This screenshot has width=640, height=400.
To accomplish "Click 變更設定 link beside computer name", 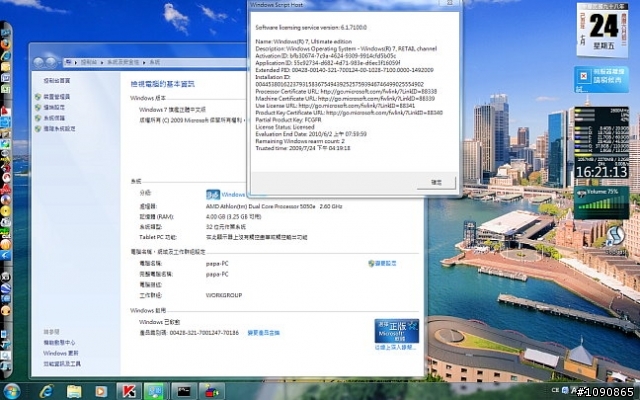I will [x=386, y=264].
